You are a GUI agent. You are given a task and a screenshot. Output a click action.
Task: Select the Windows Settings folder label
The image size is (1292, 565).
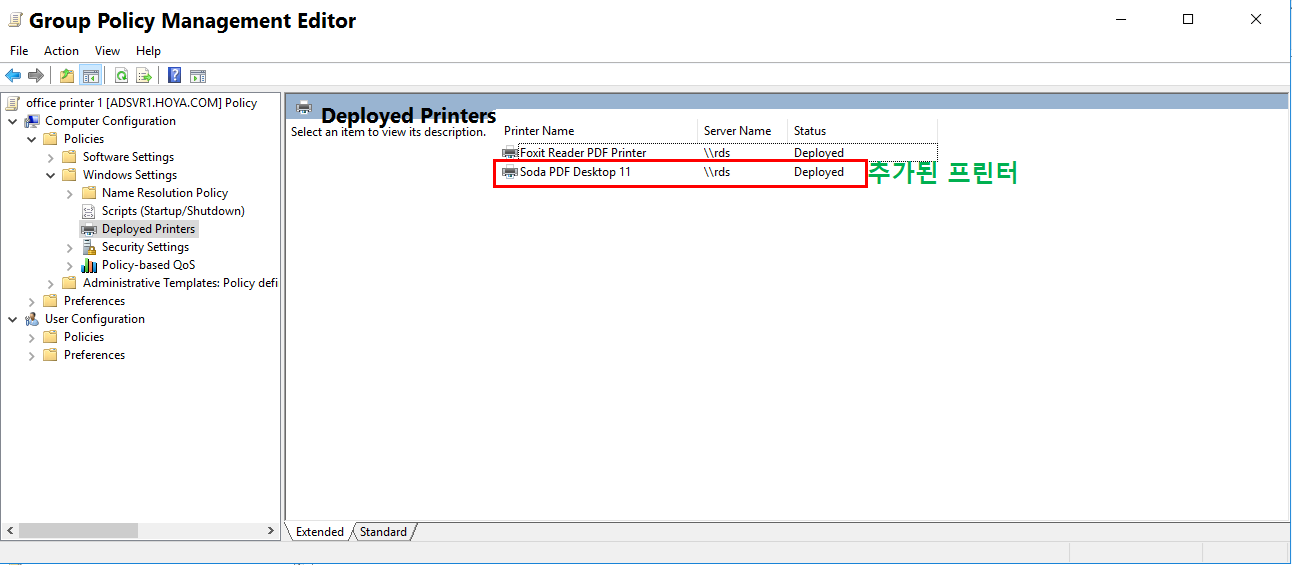click(129, 175)
